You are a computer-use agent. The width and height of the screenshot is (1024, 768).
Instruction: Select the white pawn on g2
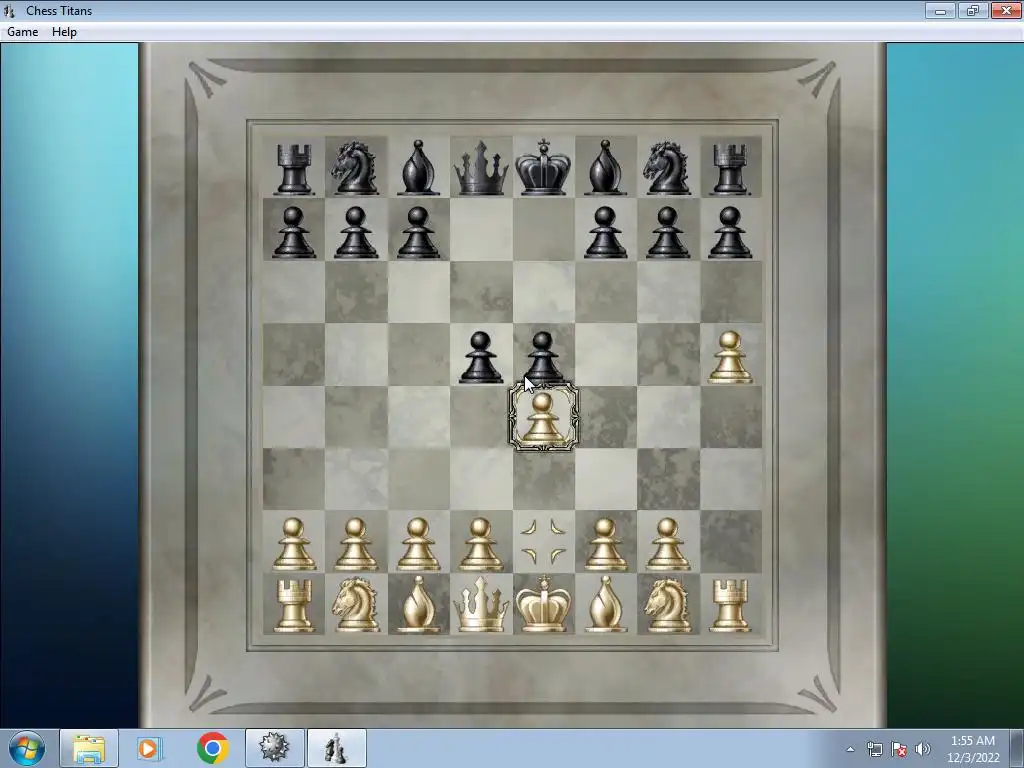pyautogui.click(x=667, y=544)
